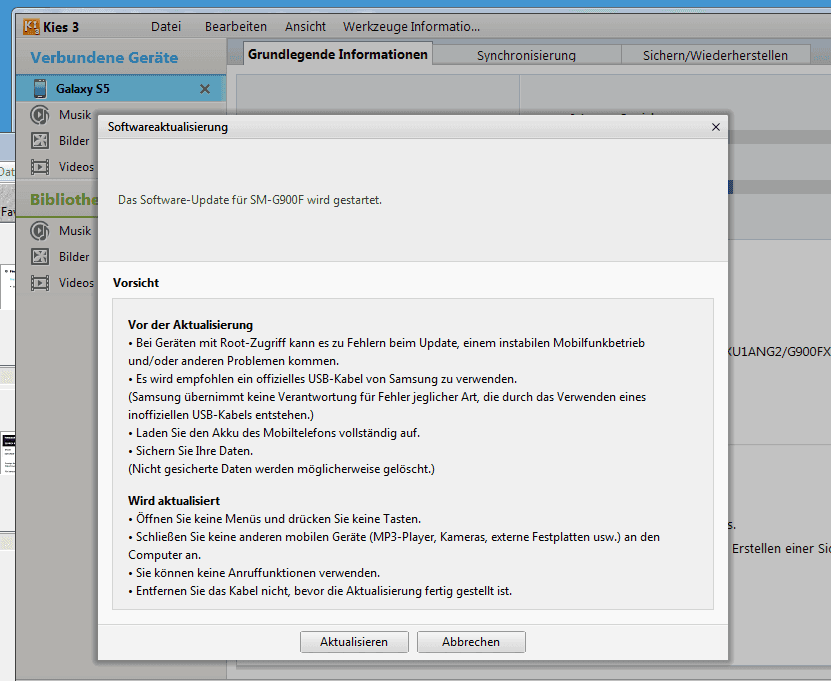Click the Vor der Aktualisierung heading
The height and width of the screenshot is (681, 831).
click(190, 325)
